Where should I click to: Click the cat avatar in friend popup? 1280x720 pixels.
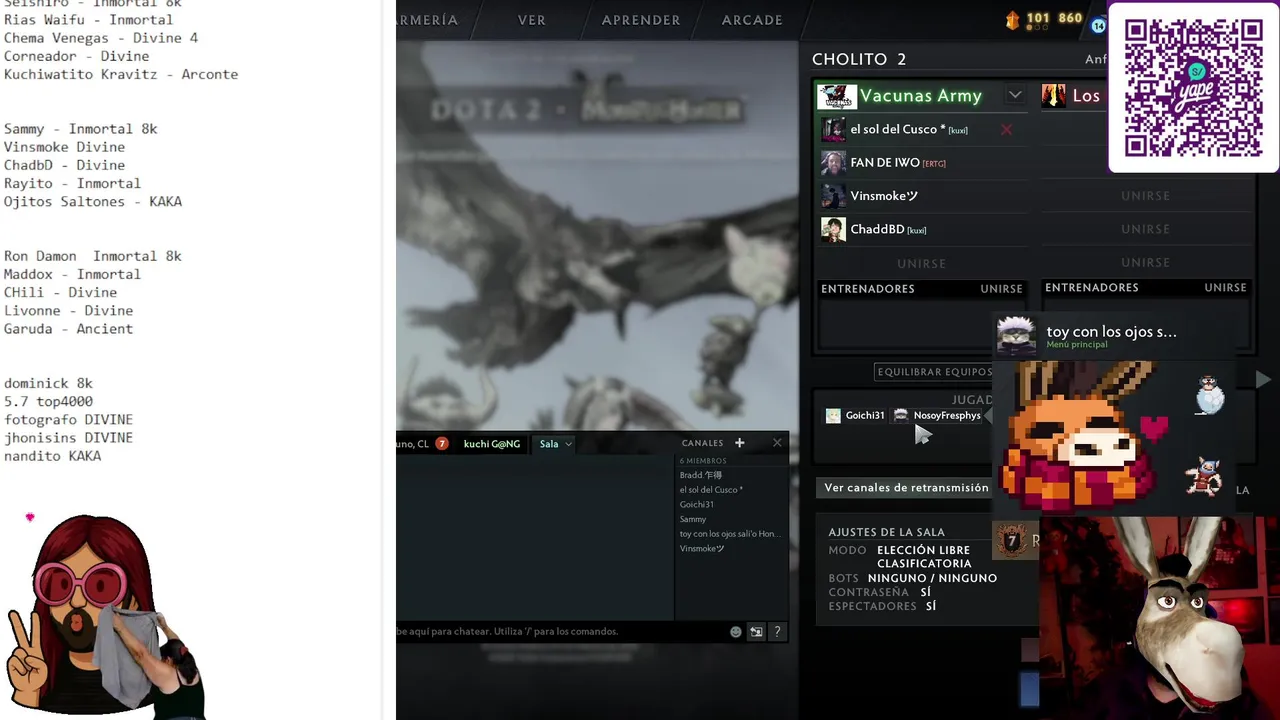[1017, 336]
